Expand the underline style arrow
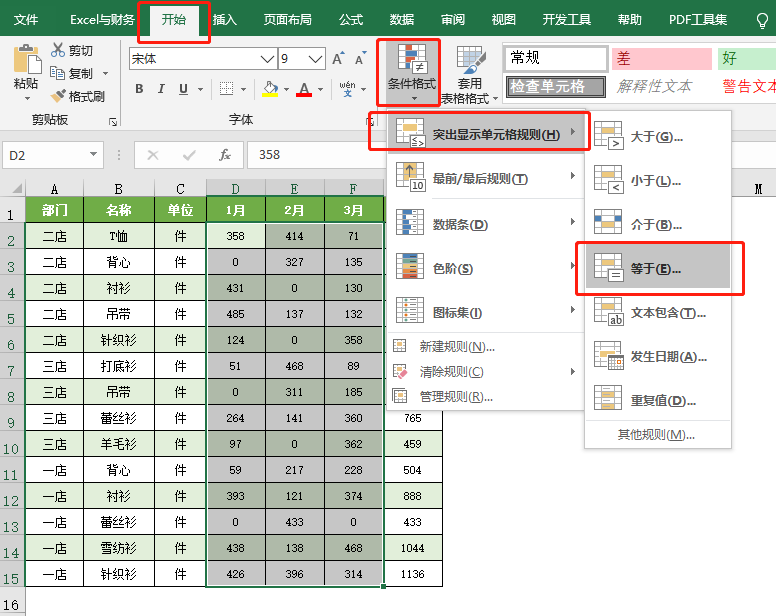Viewport: 776px width, 616px height. pyautogui.click(x=200, y=90)
